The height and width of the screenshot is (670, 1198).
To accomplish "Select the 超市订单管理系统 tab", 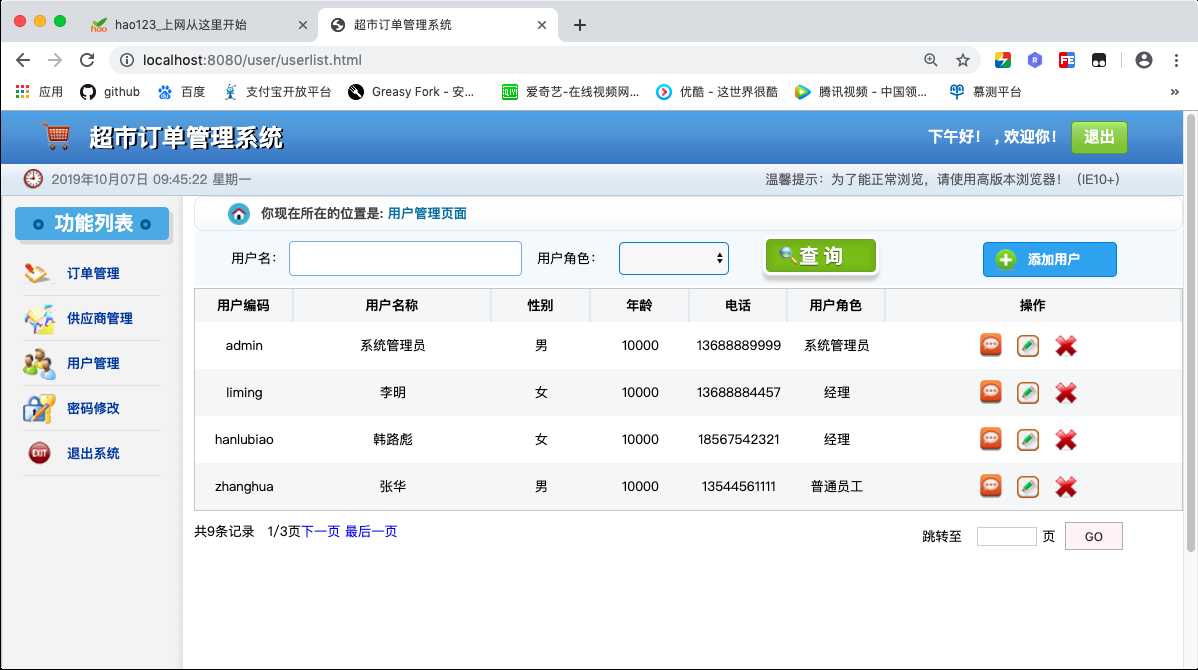I will [437, 24].
